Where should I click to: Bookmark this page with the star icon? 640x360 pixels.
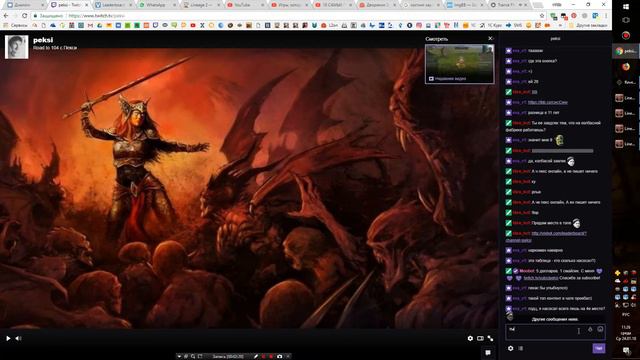[542, 16]
